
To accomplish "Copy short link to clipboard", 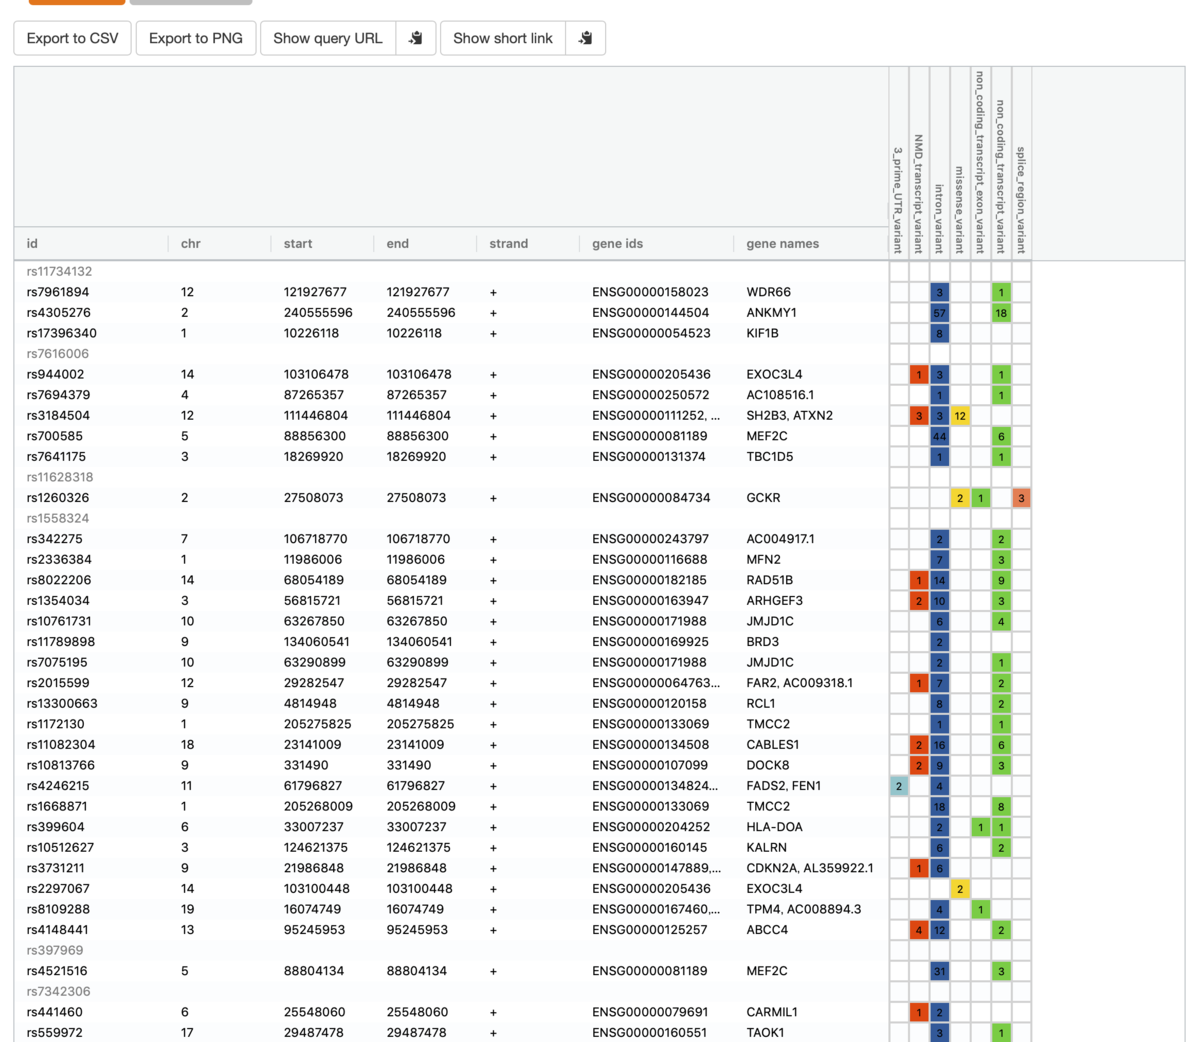I will pyautogui.click(x=587, y=38).
